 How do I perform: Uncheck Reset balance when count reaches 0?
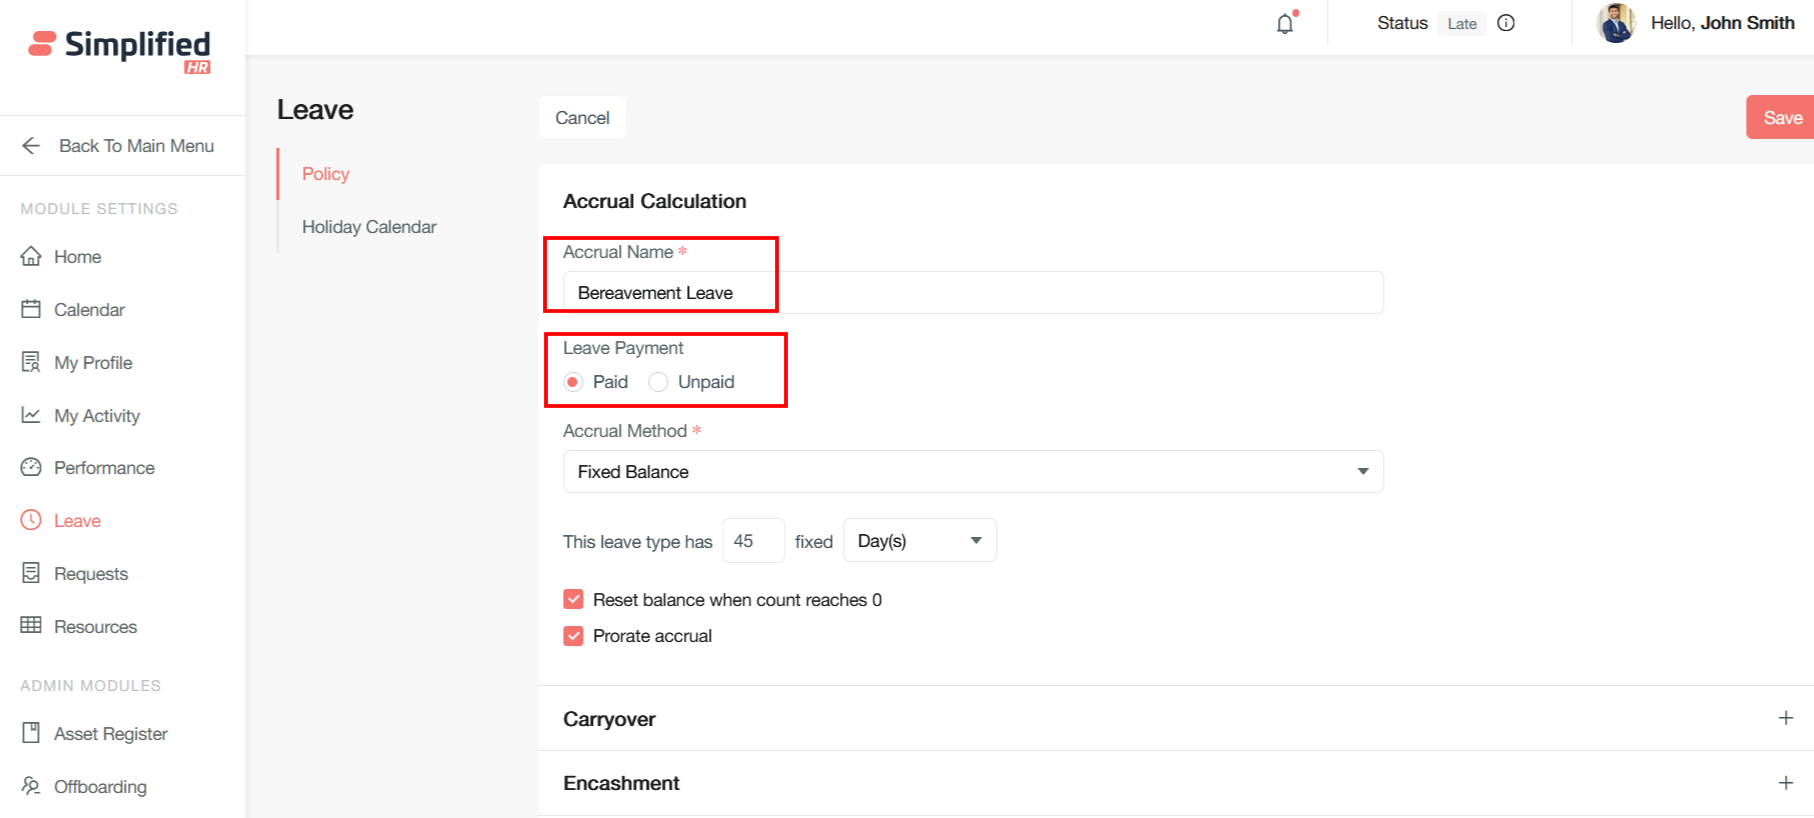[573, 600]
